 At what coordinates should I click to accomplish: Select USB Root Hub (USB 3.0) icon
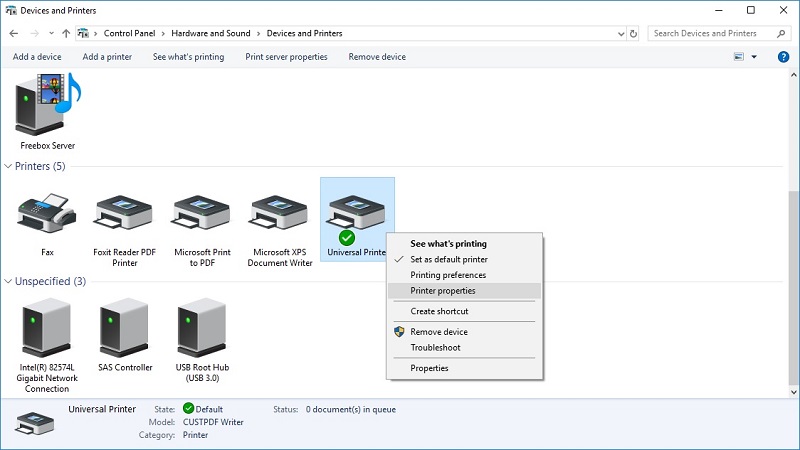[x=202, y=330]
